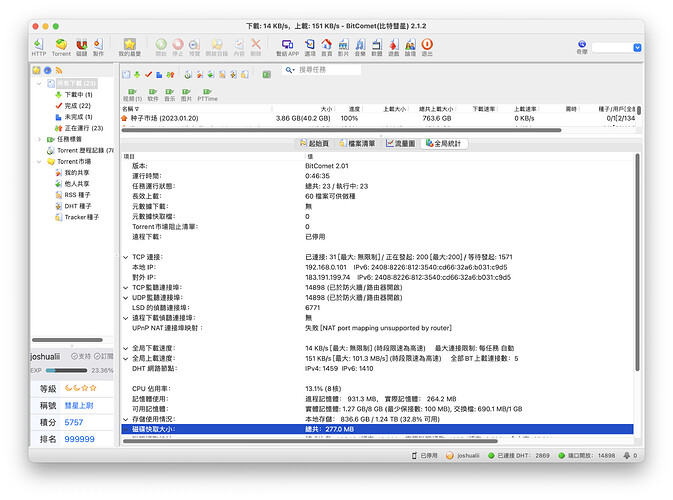Collapse the 所有下載 (23) tree node
The height and width of the screenshot is (500, 673).
pyautogui.click(x=39, y=83)
